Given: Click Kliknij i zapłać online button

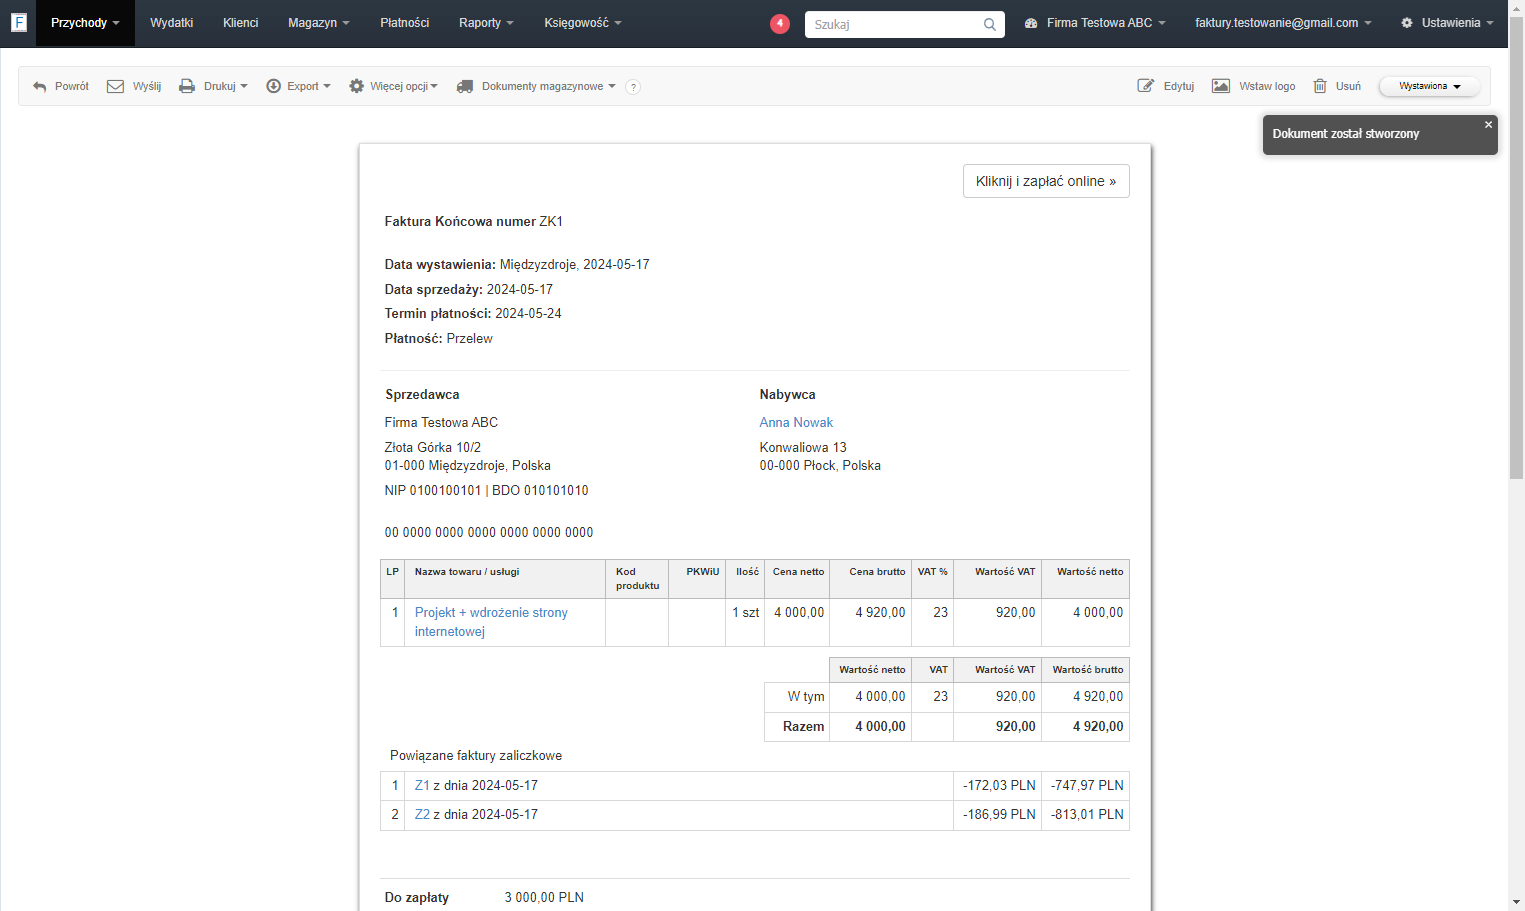Looking at the screenshot, I should (x=1046, y=181).
